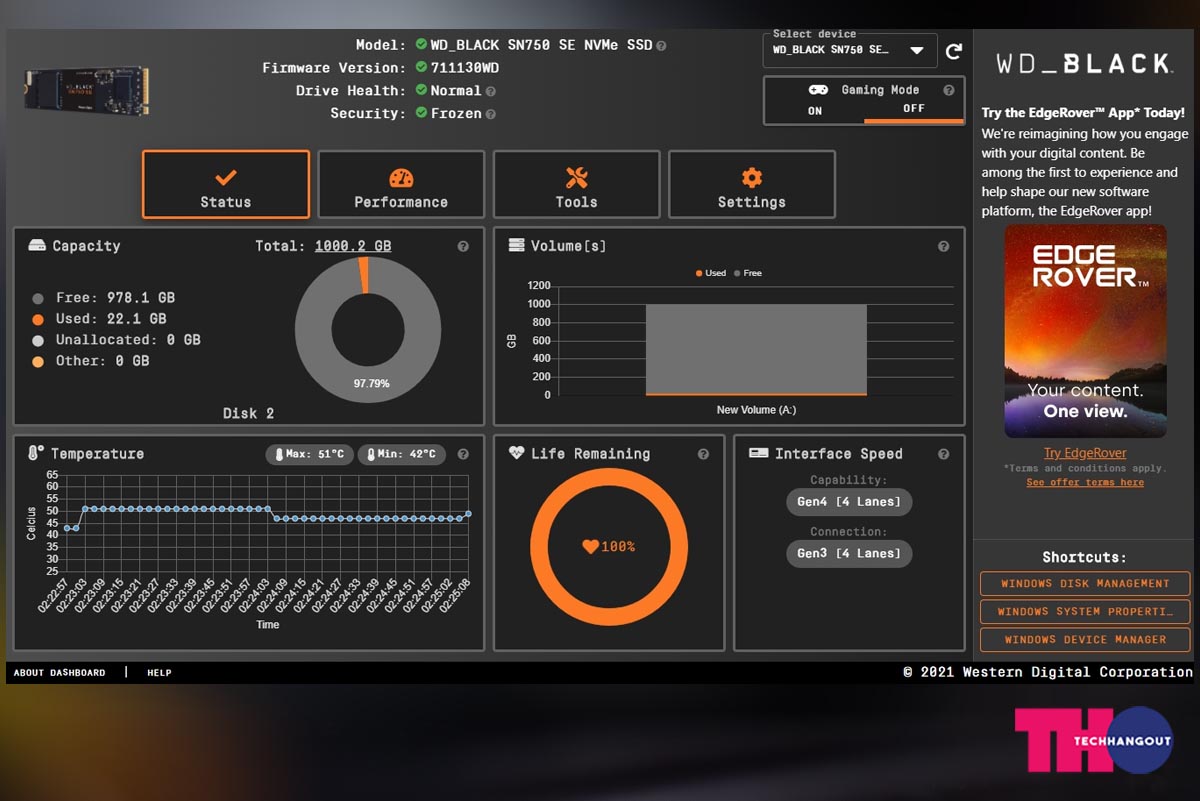Open About Dashboard in the footer

59,673
